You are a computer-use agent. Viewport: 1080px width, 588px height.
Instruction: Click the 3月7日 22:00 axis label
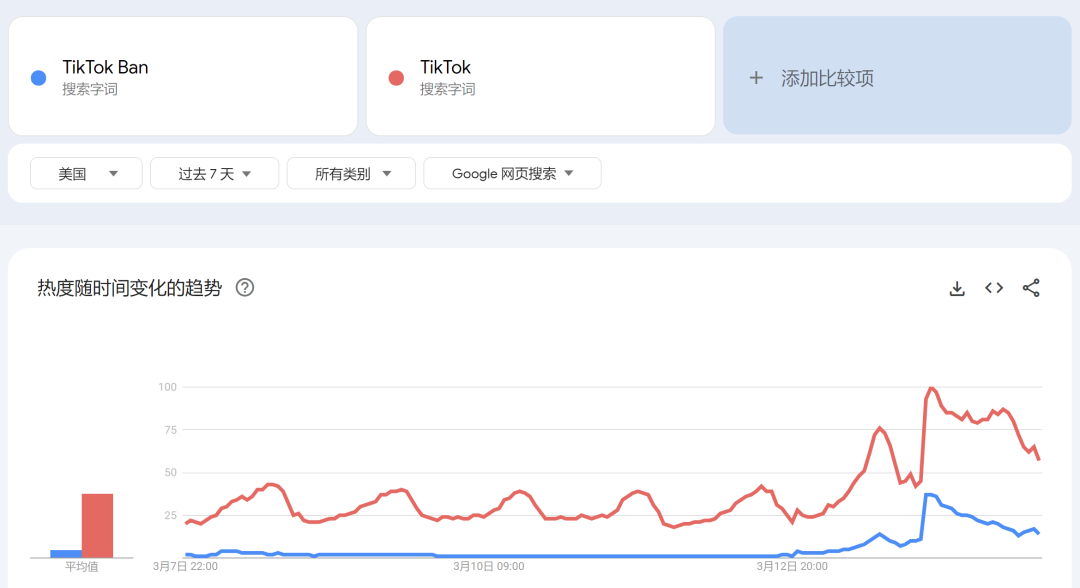185,567
